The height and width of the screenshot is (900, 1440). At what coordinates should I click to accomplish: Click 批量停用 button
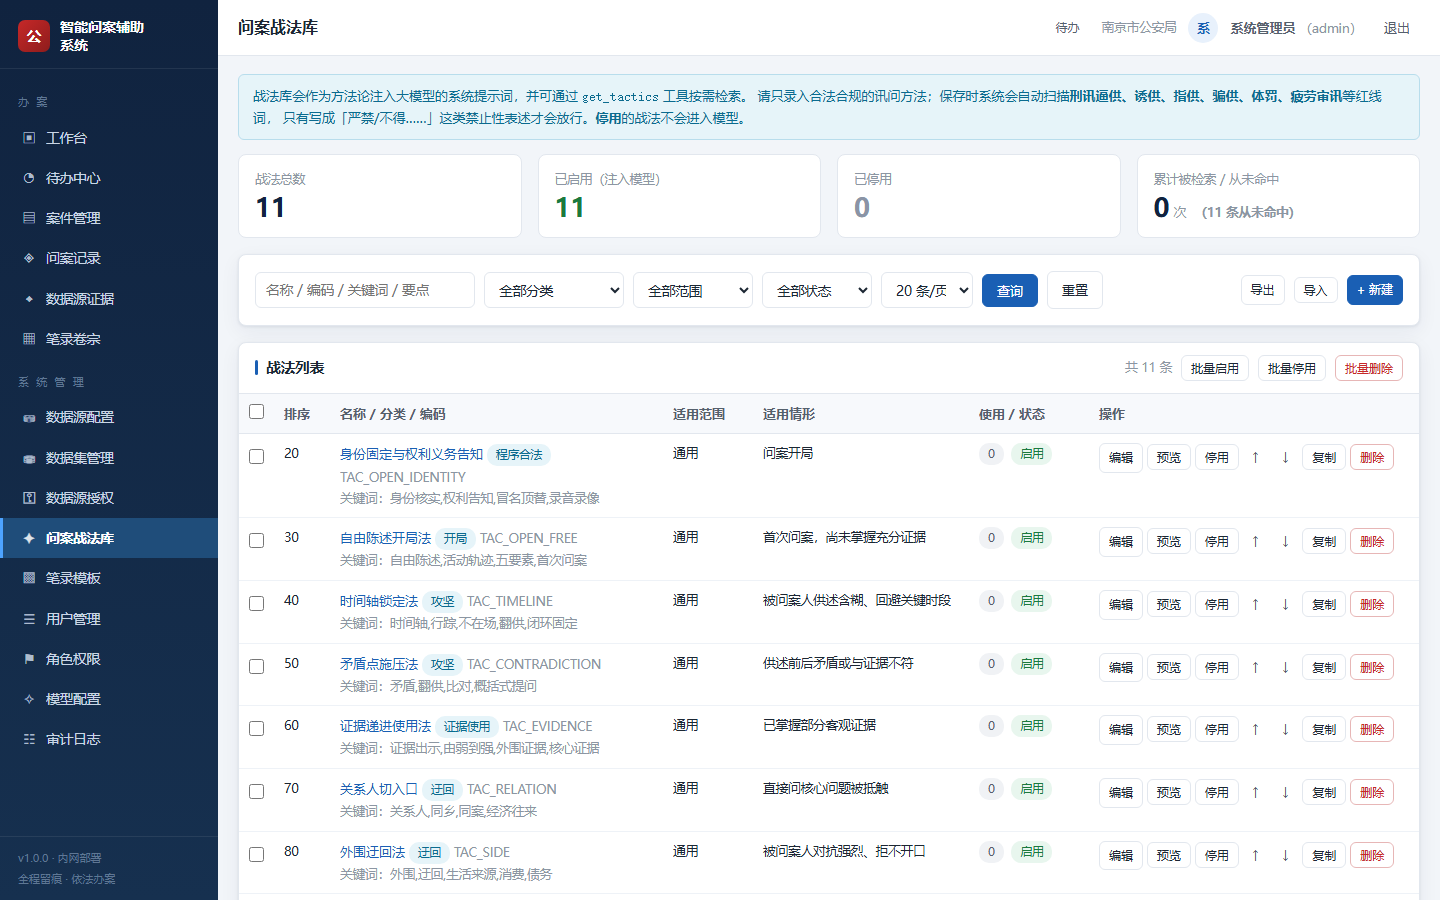pos(1292,368)
